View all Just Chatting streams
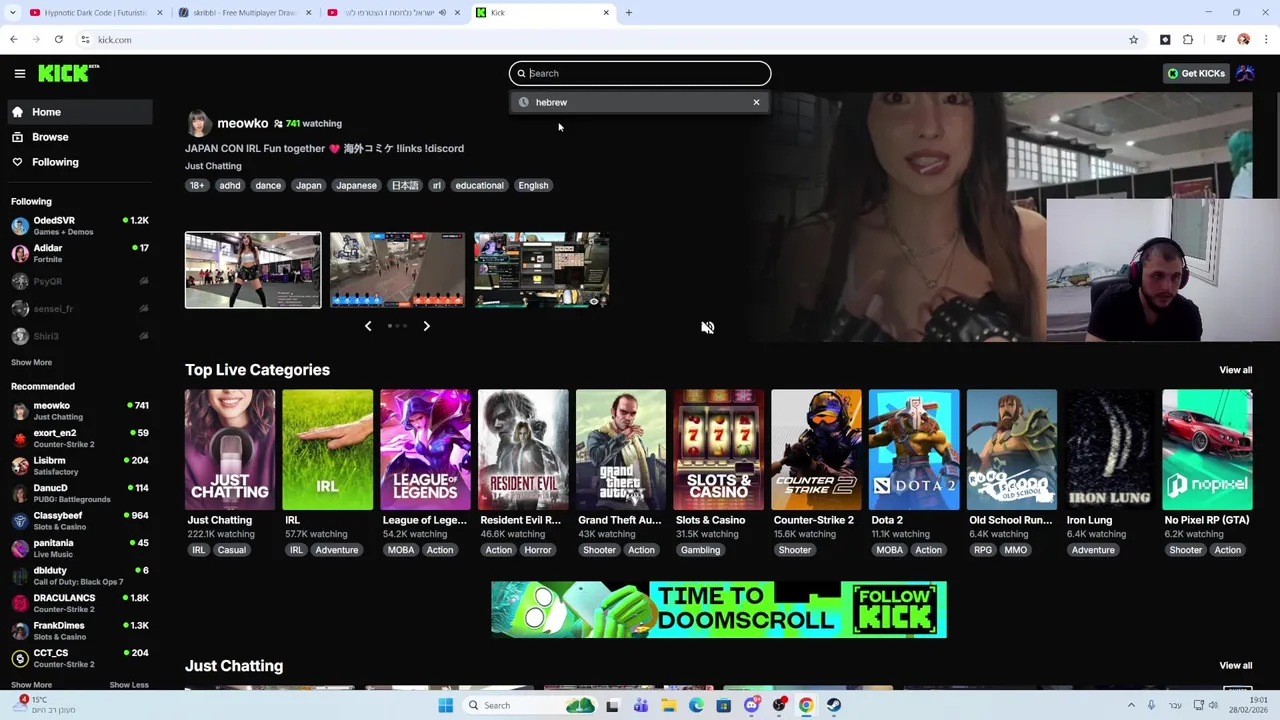The image size is (1280, 720). [1235, 665]
